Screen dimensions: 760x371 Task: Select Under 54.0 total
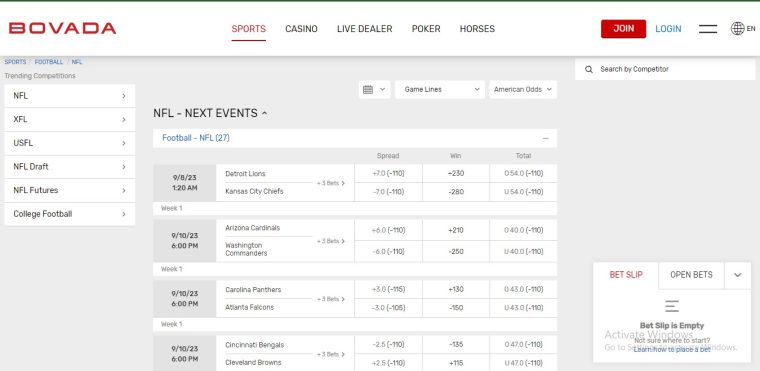click(523, 192)
